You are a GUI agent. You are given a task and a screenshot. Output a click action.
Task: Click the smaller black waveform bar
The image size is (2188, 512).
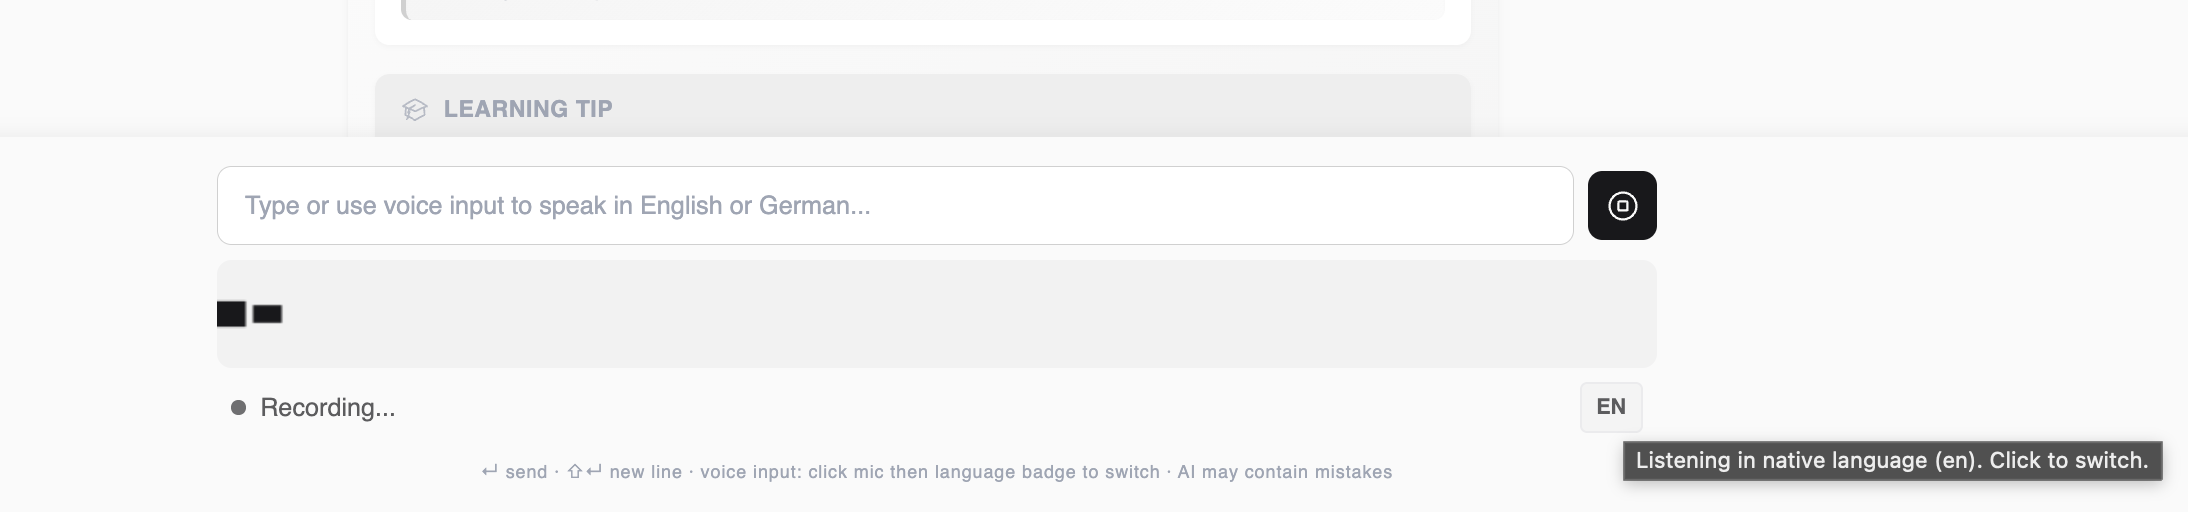point(267,314)
